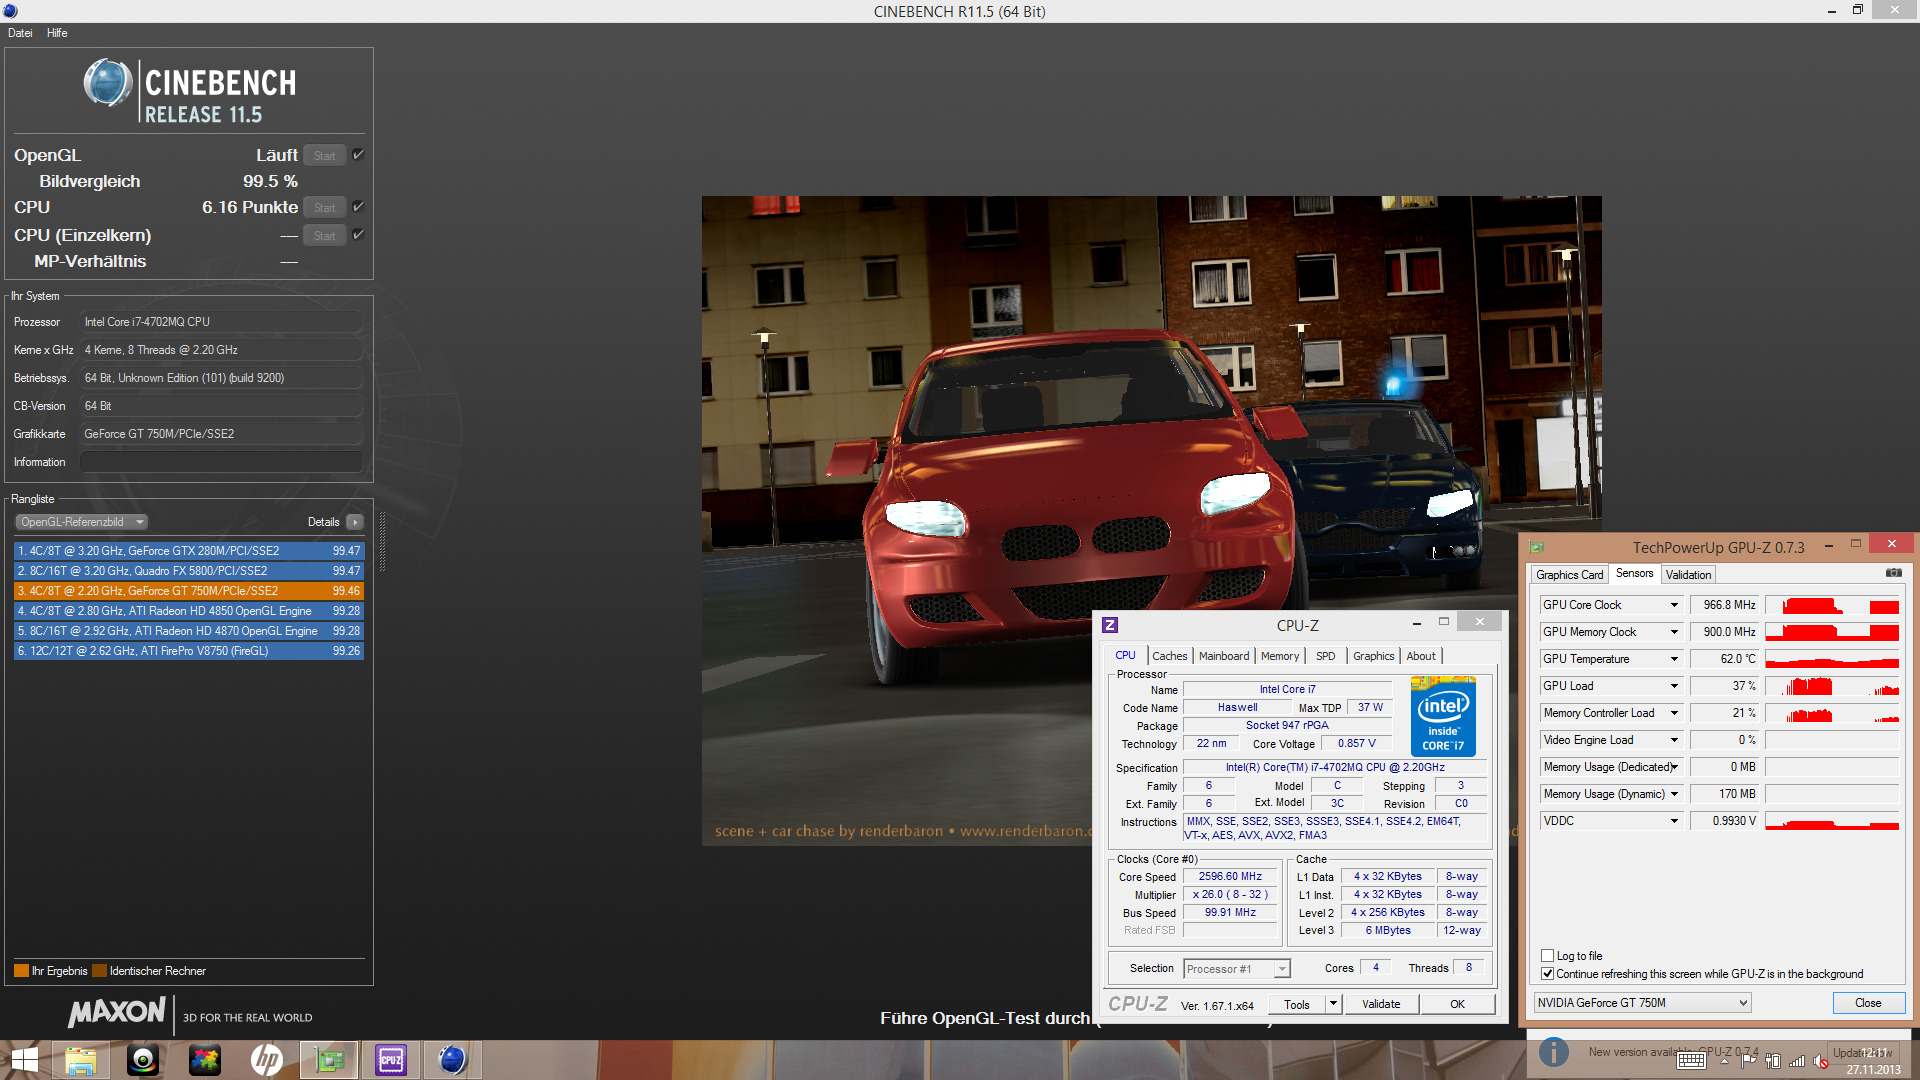Open the VDDC sensor dropdown
The width and height of the screenshot is (1920, 1080).
tap(1673, 821)
